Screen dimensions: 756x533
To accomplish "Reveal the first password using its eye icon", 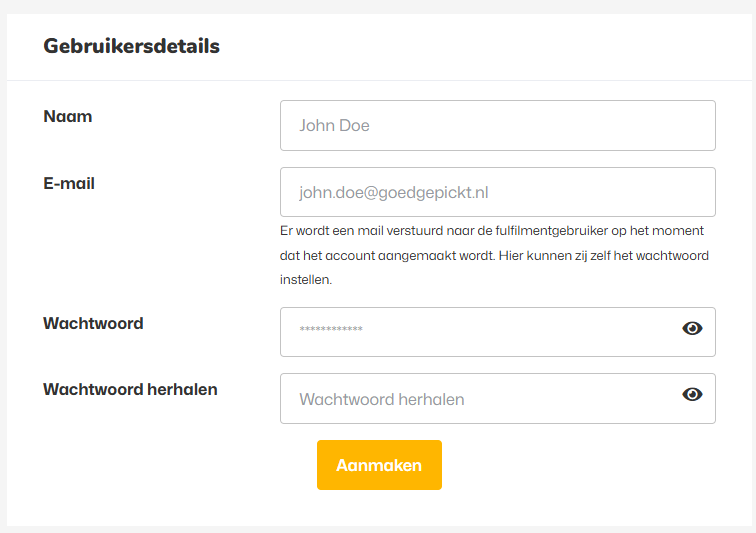I will click(692, 328).
